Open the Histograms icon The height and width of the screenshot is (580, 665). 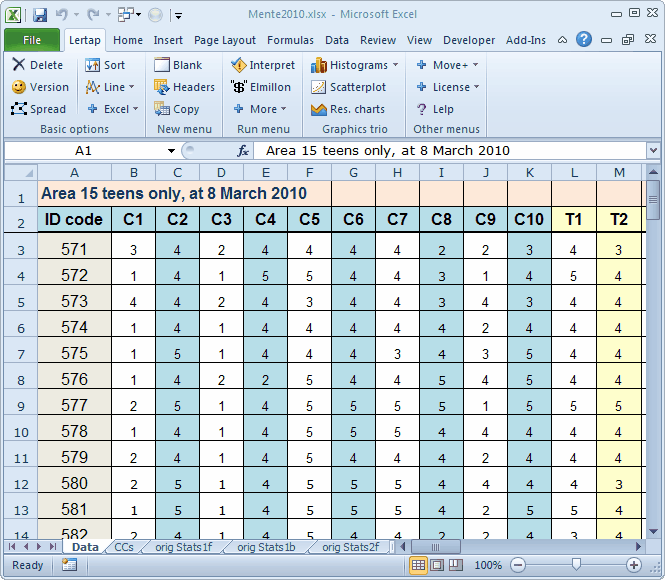pos(319,65)
